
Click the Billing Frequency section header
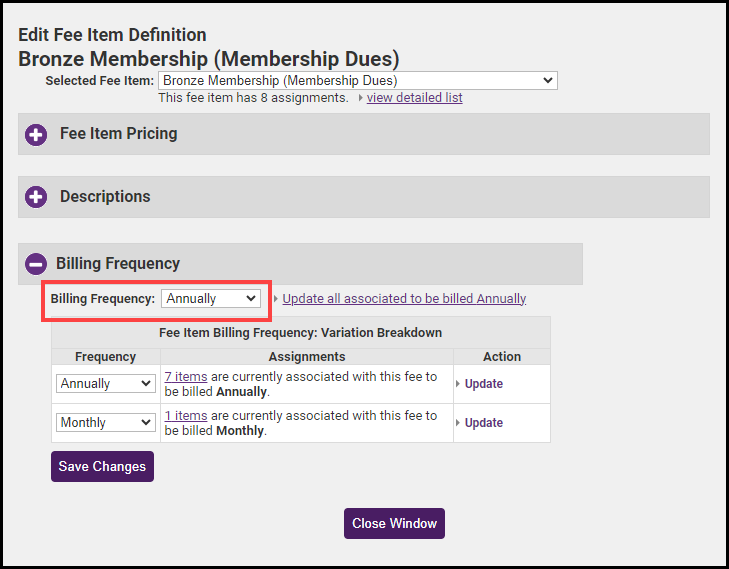(x=118, y=264)
